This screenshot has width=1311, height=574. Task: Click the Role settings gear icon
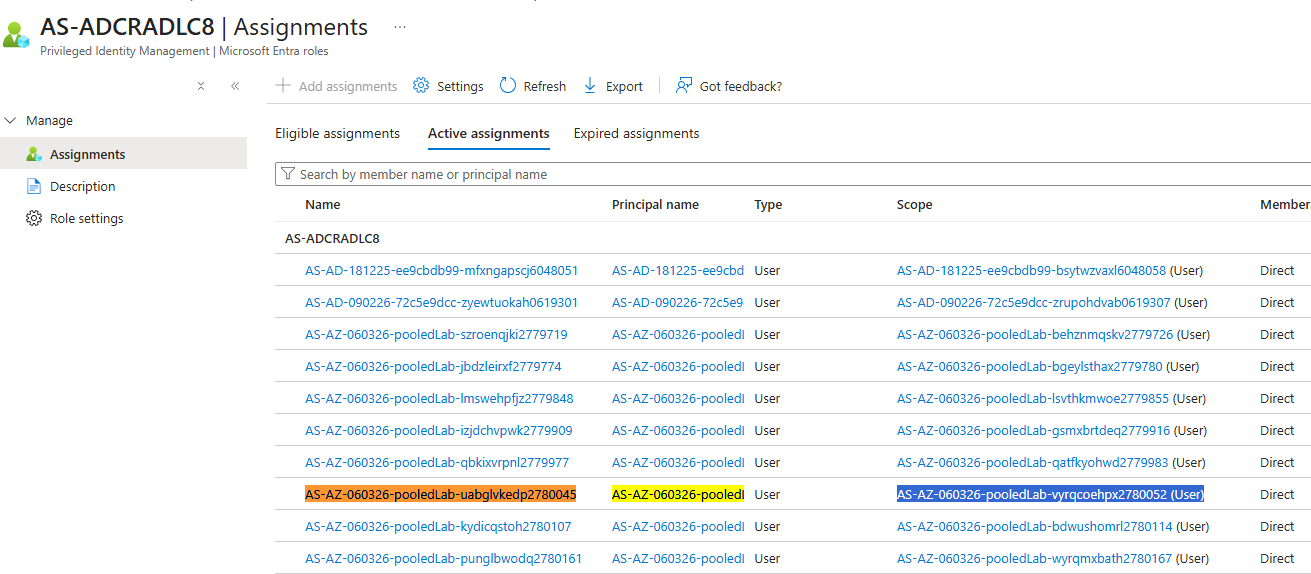[x=34, y=218]
